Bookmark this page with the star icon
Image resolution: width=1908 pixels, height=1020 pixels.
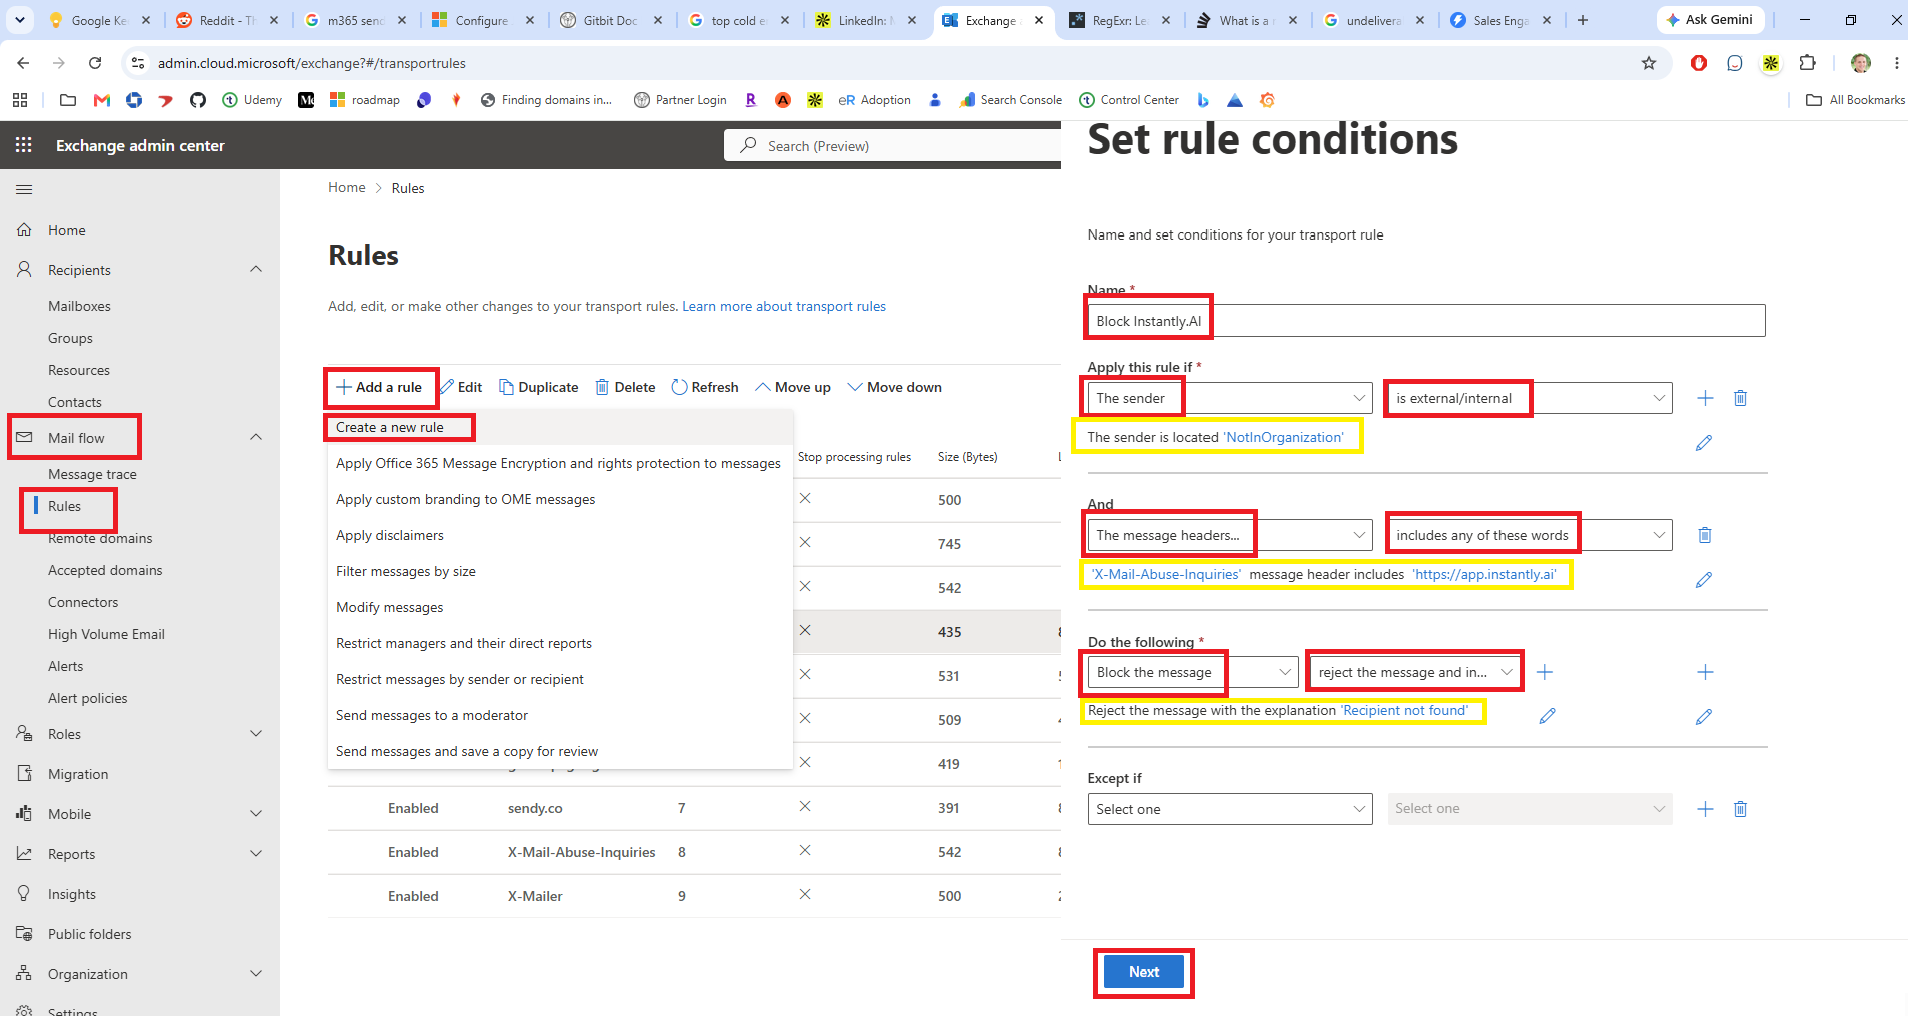(x=1649, y=63)
